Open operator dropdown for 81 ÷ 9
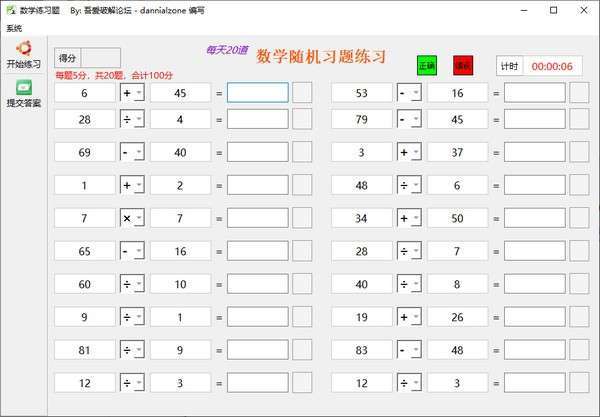The height and width of the screenshot is (417, 600). [x=132, y=350]
